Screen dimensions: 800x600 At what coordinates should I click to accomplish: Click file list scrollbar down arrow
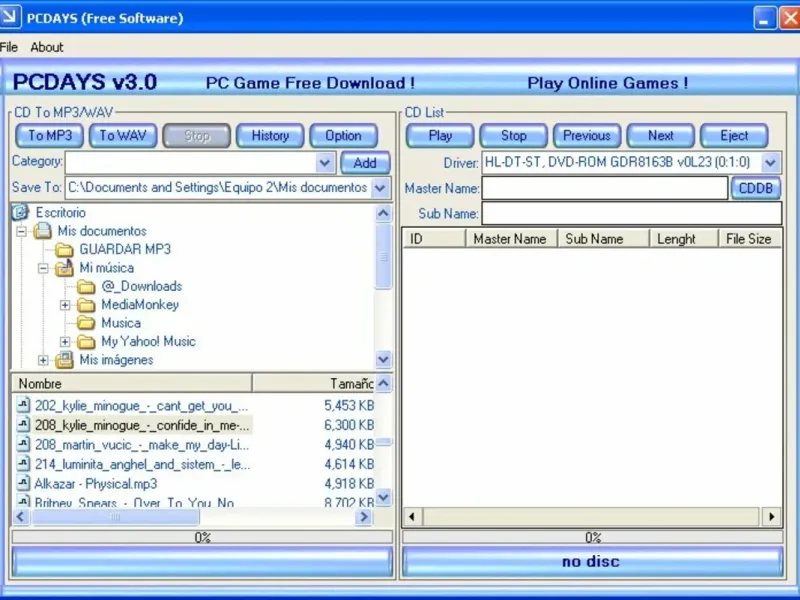tap(384, 496)
